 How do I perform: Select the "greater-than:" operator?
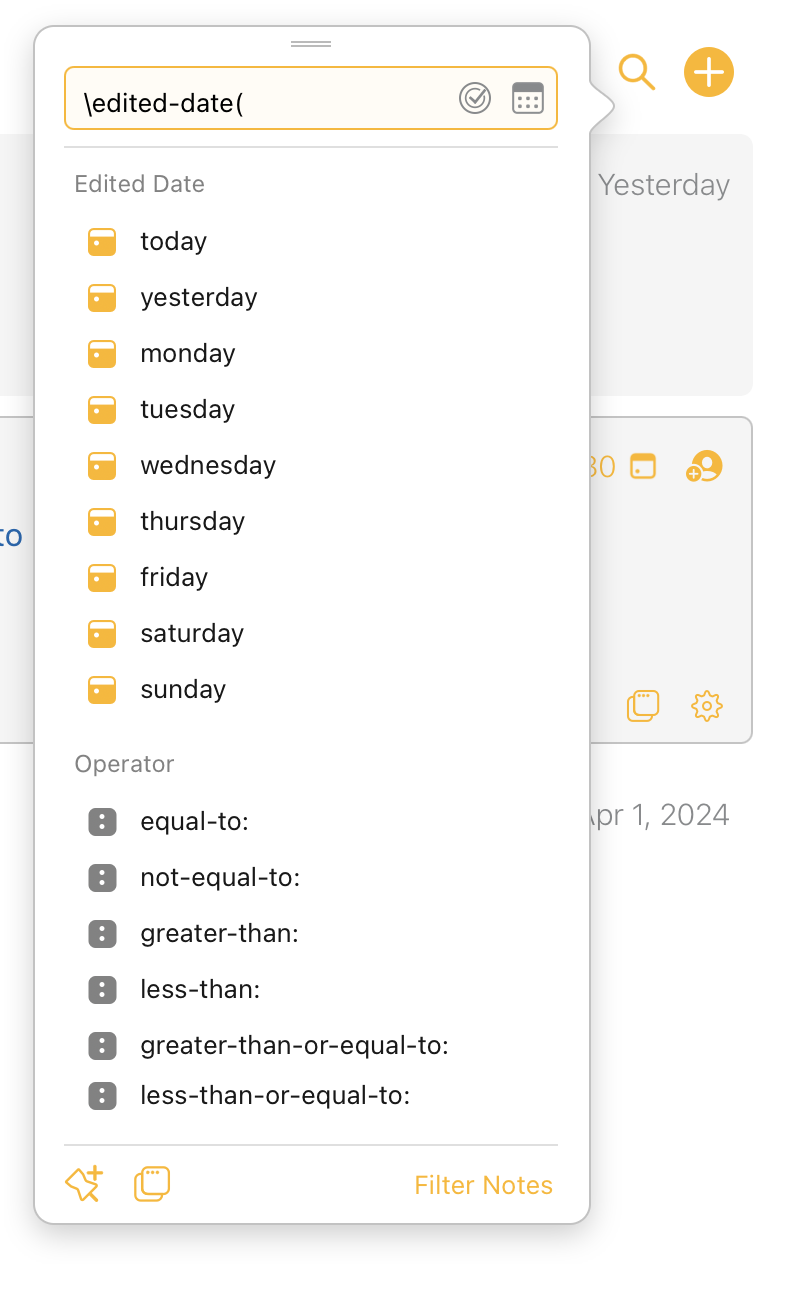tap(220, 934)
